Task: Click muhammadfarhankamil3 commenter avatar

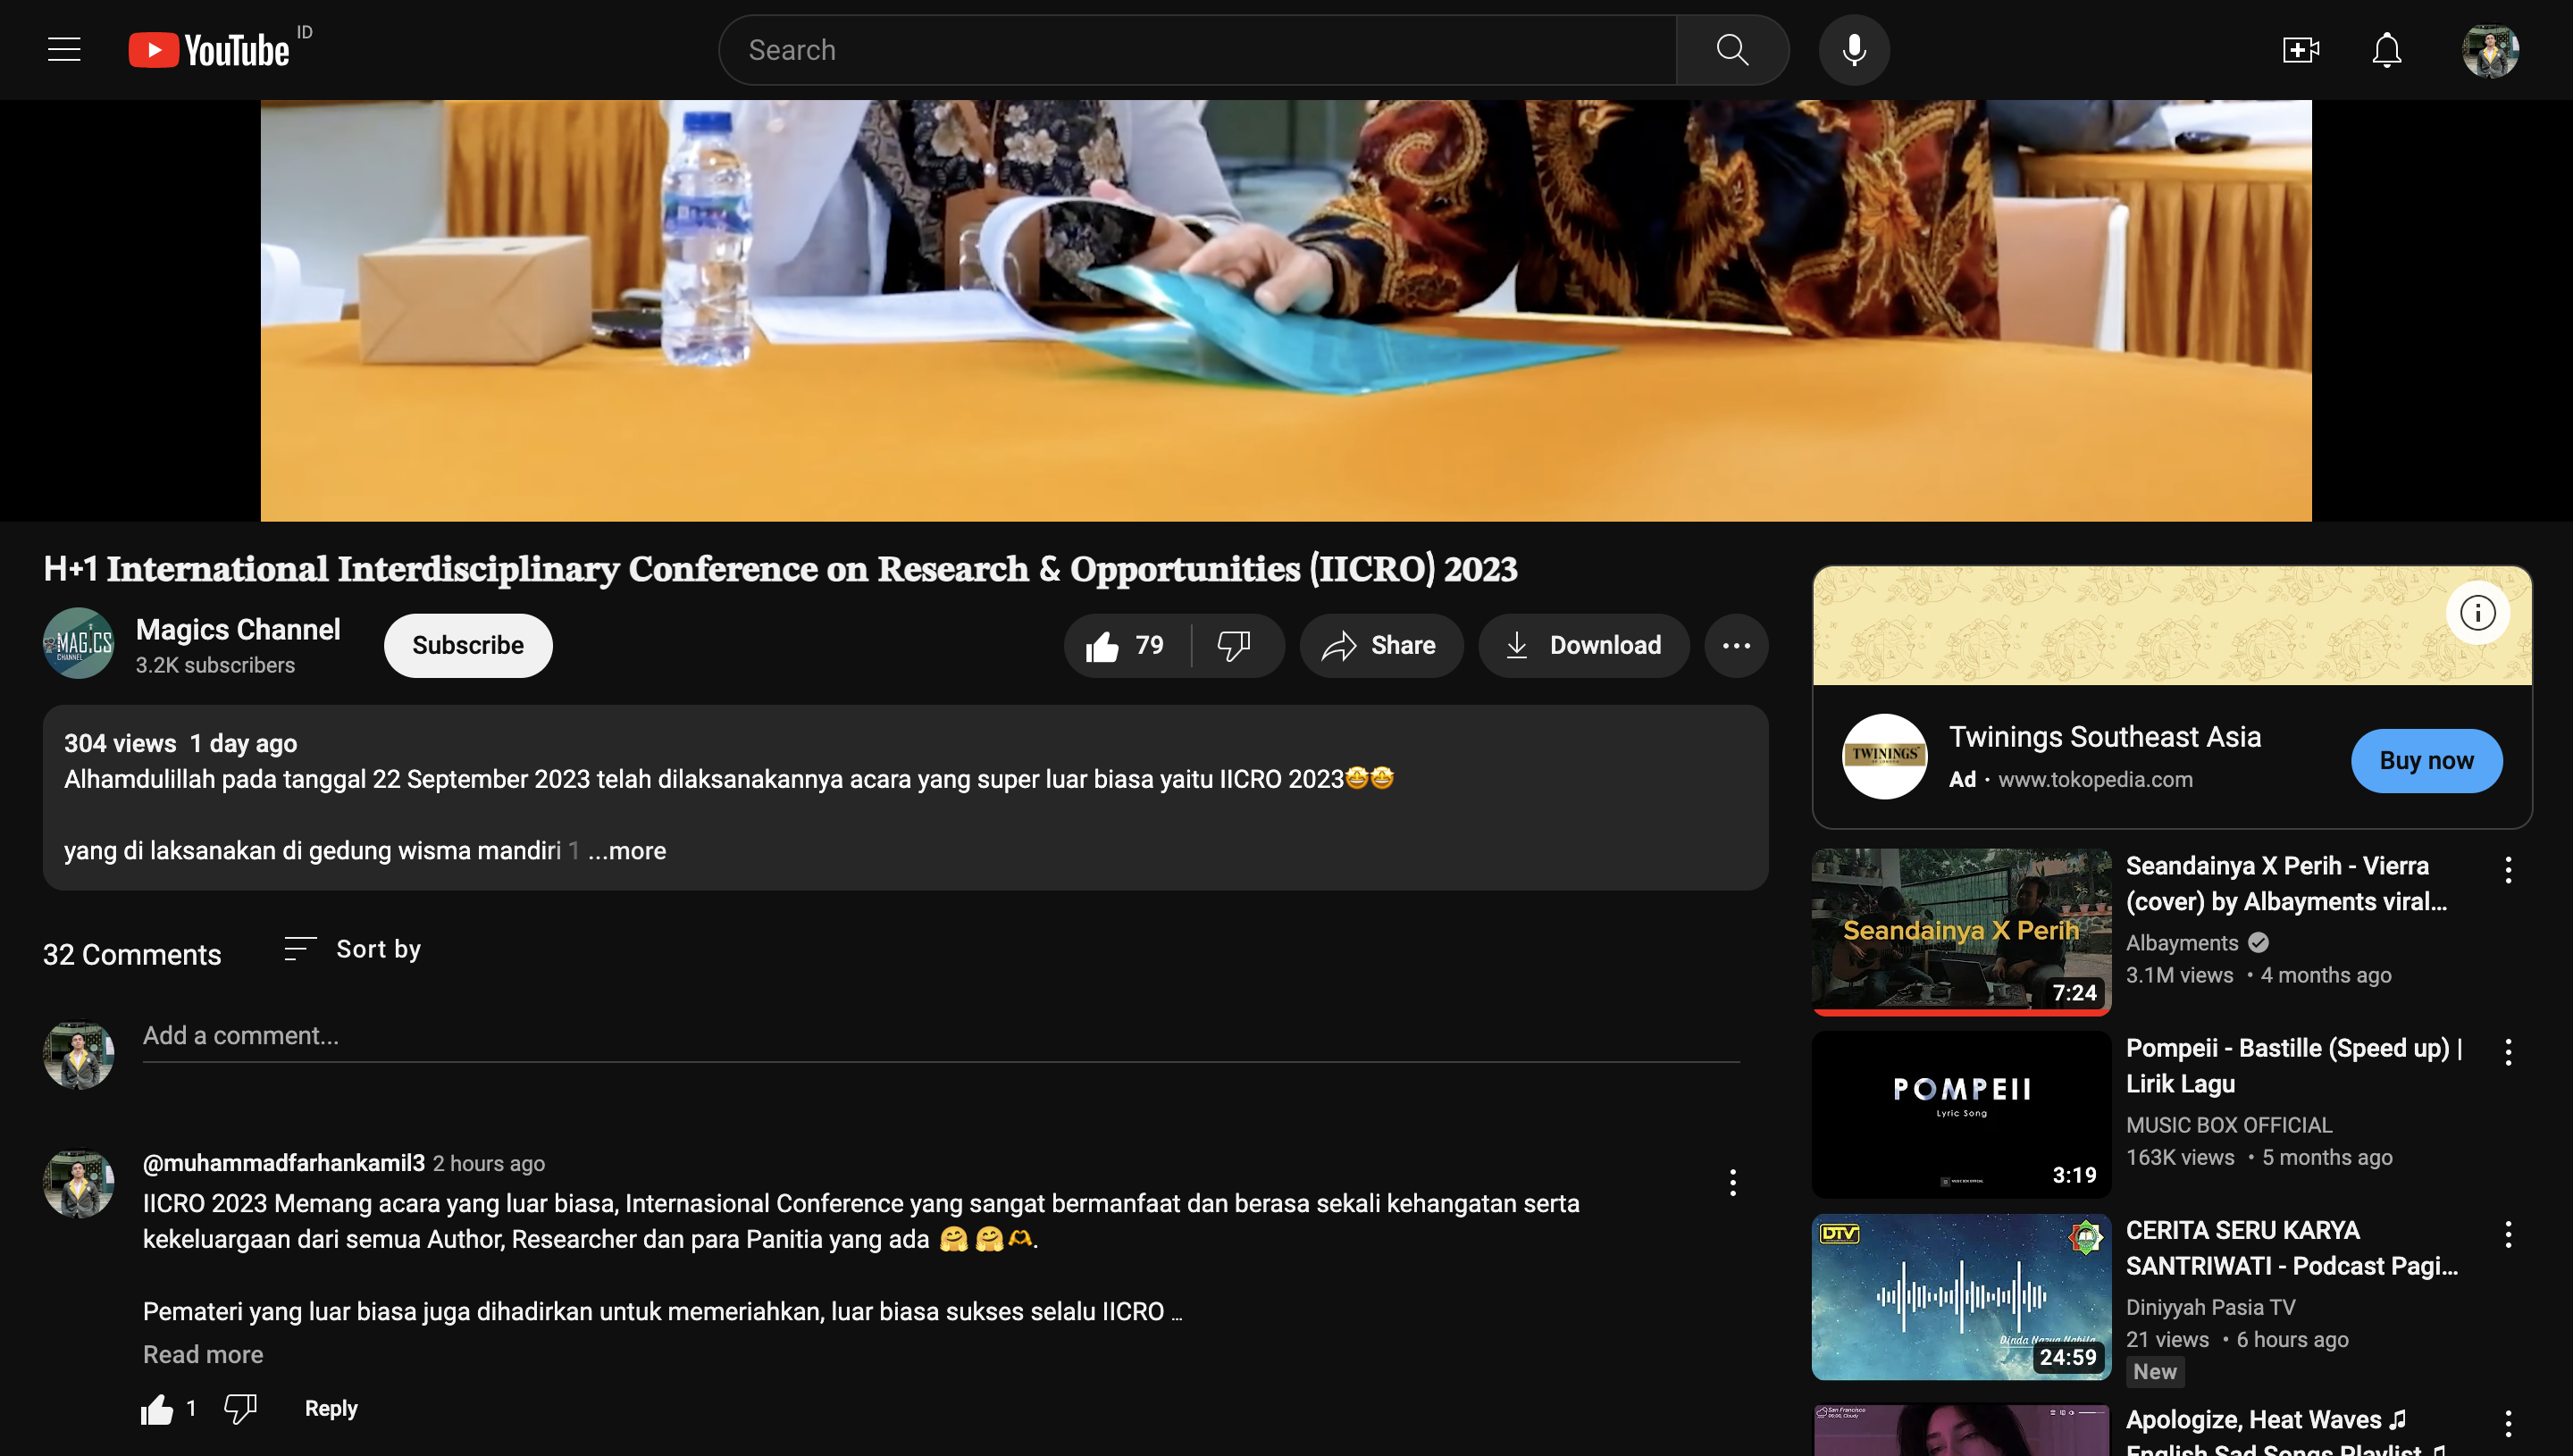Action: [x=78, y=1184]
